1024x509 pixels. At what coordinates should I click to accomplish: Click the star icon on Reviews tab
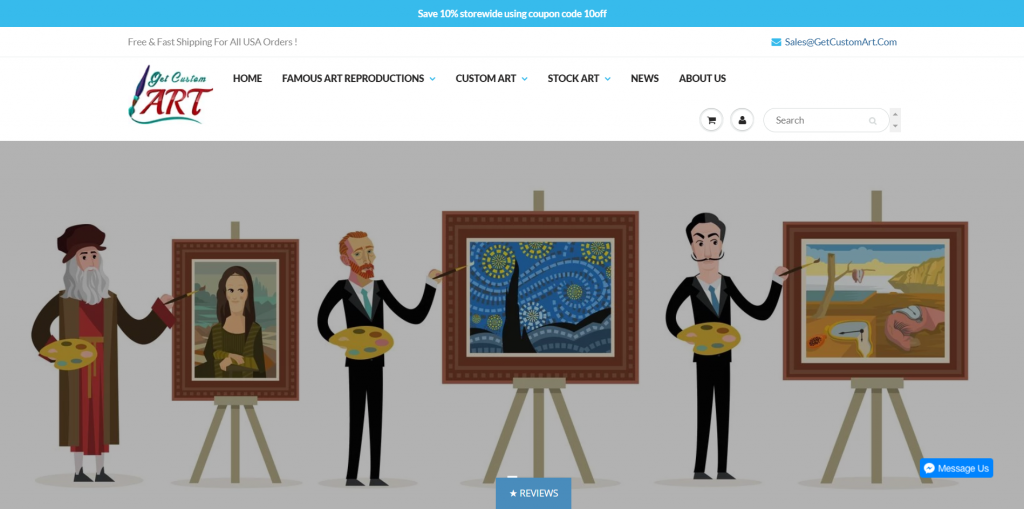tap(513, 493)
